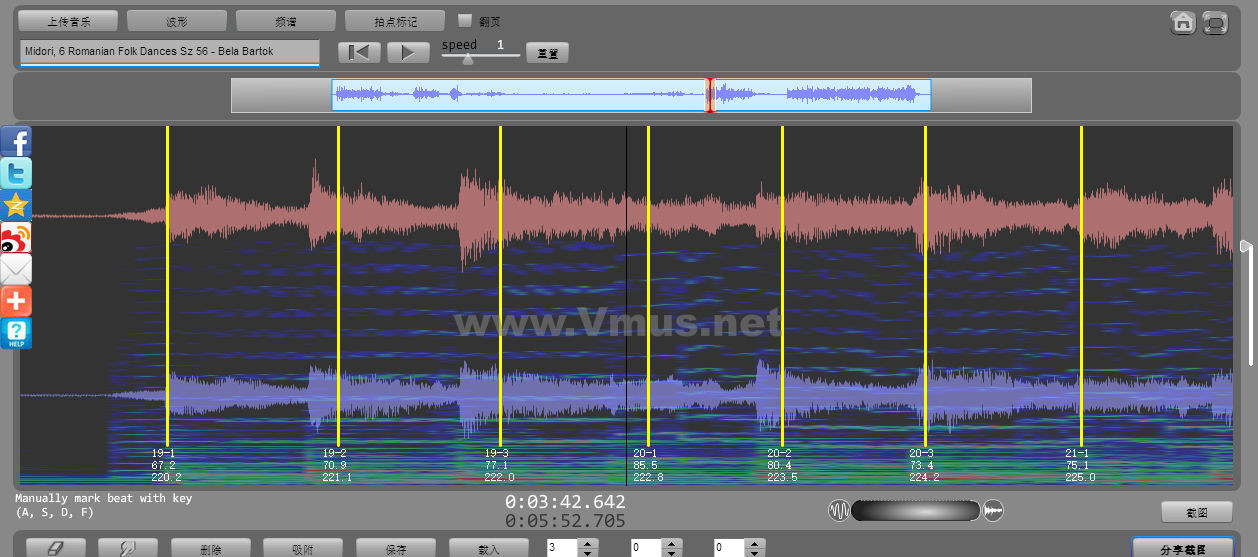Image resolution: width=1258 pixels, height=557 pixels.
Task: Open the email share envelope icon
Action: 16,269
